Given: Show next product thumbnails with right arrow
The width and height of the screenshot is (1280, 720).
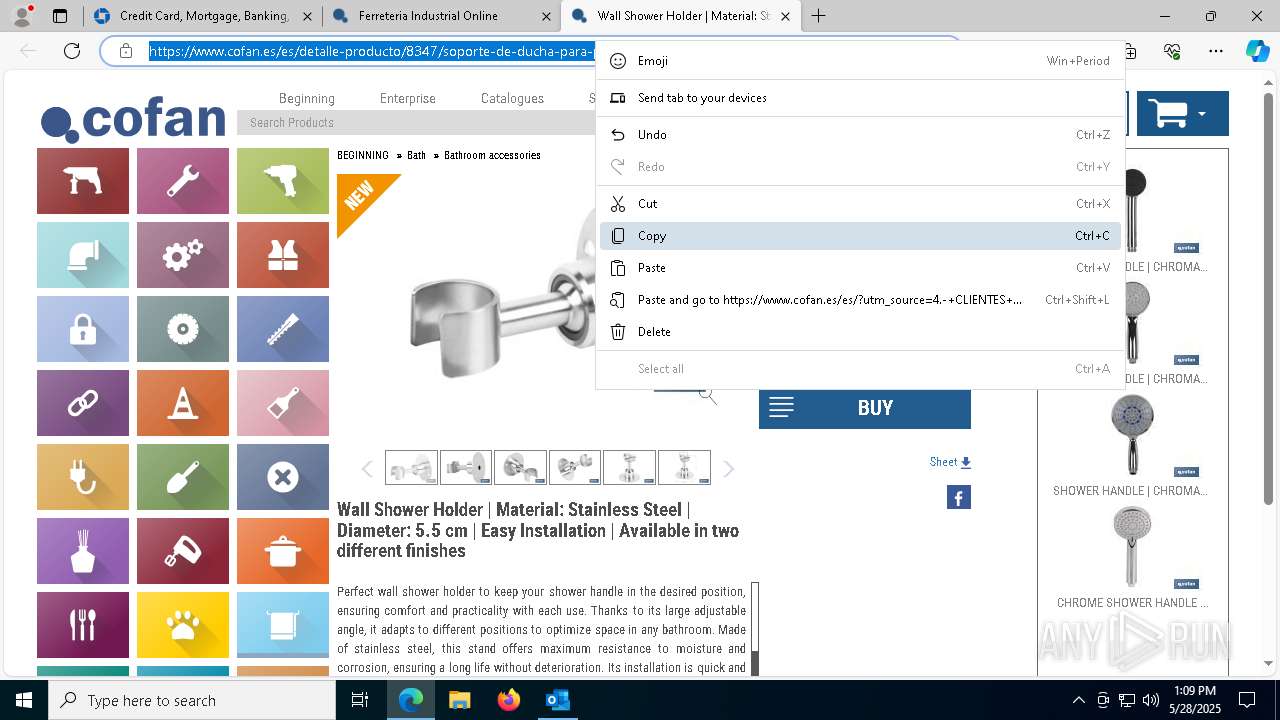Looking at the screenshot, I should (728, 469).
